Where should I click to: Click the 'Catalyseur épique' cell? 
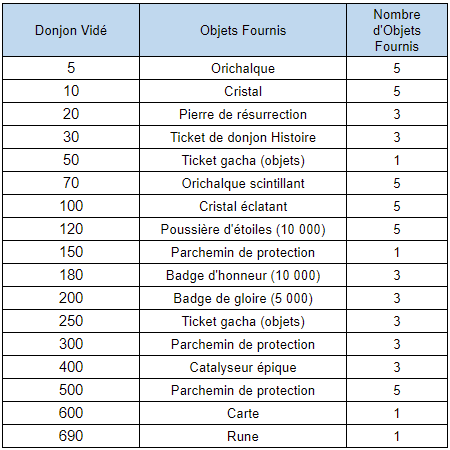[243, 367]
